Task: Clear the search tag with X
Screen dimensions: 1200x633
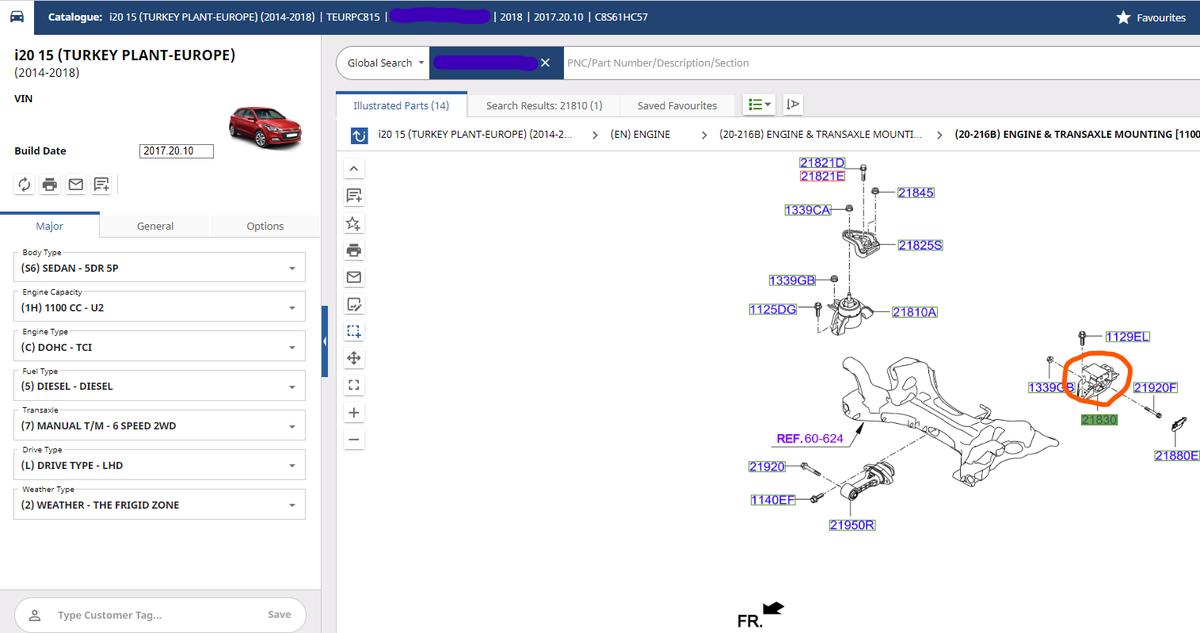Action: (x=545, y=63)
